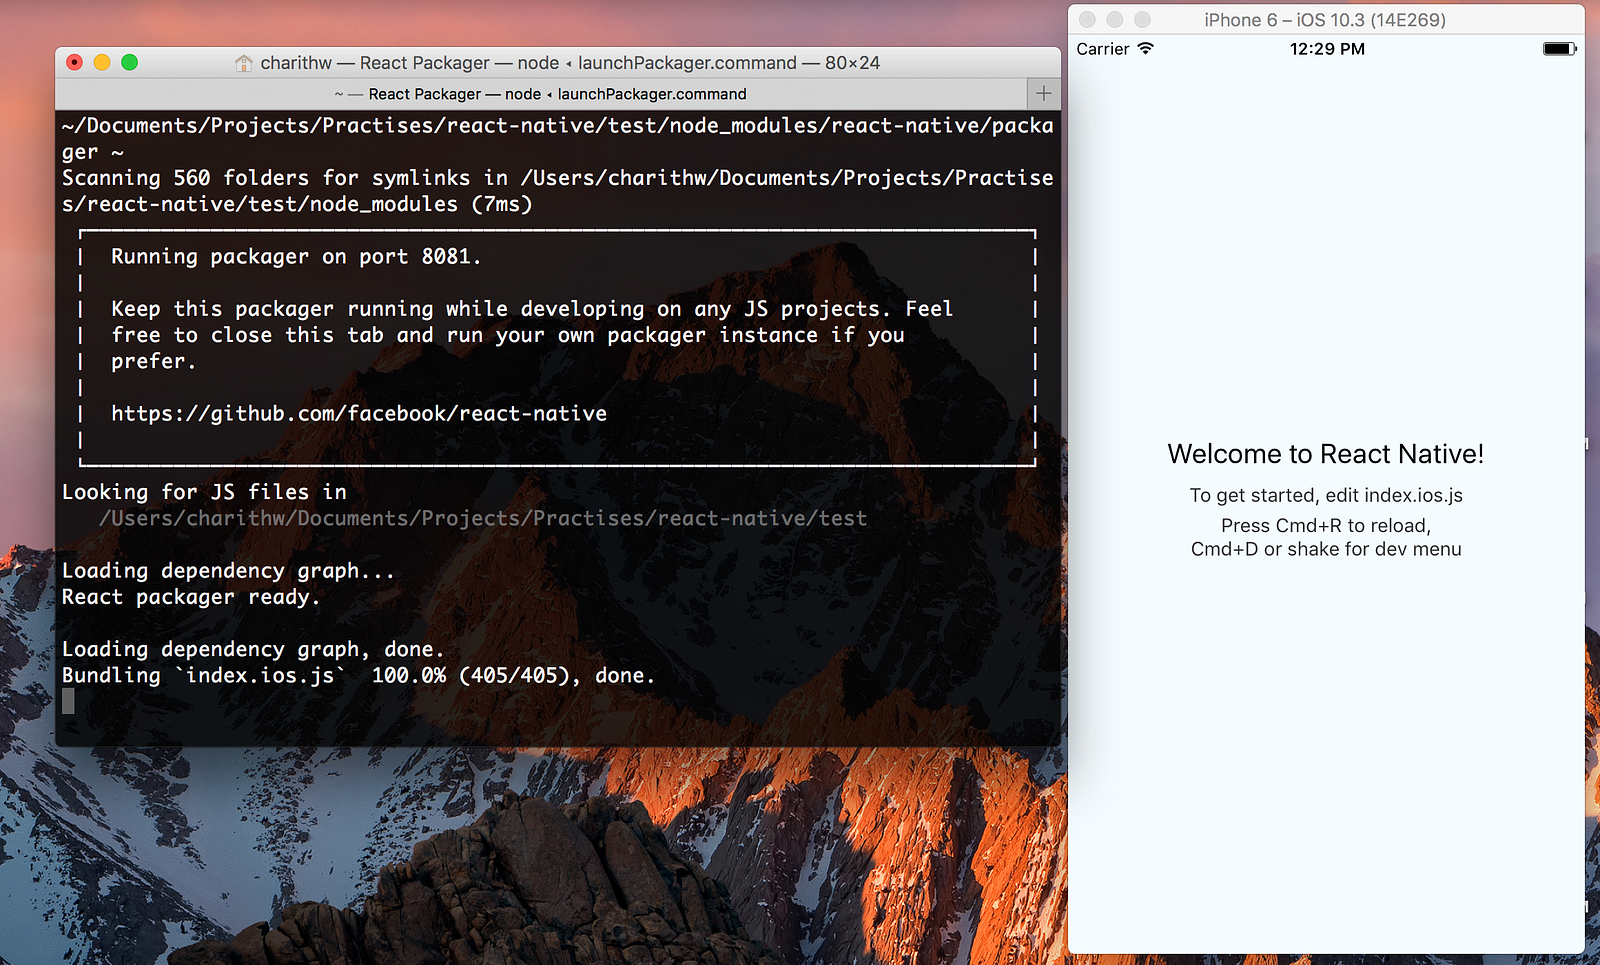The width and height of the screenshot is (1600, 965).
Task: Open the github.com/facebook/react-native URL in terminal
Action: [x=359, y=413]
